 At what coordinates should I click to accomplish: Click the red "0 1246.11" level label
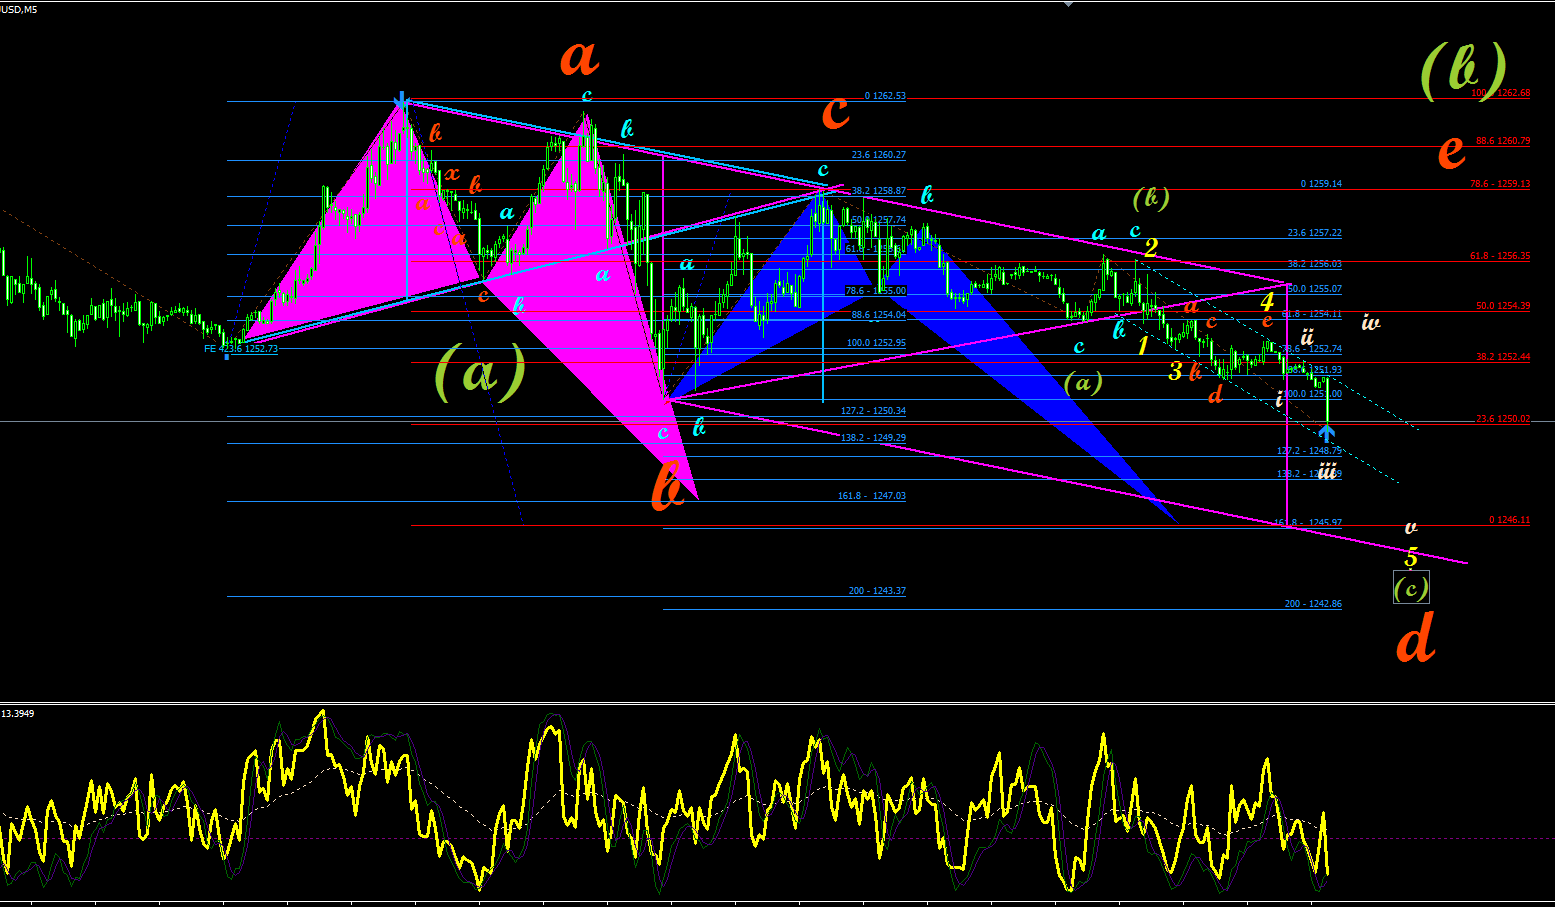(x=1509, y=520)
